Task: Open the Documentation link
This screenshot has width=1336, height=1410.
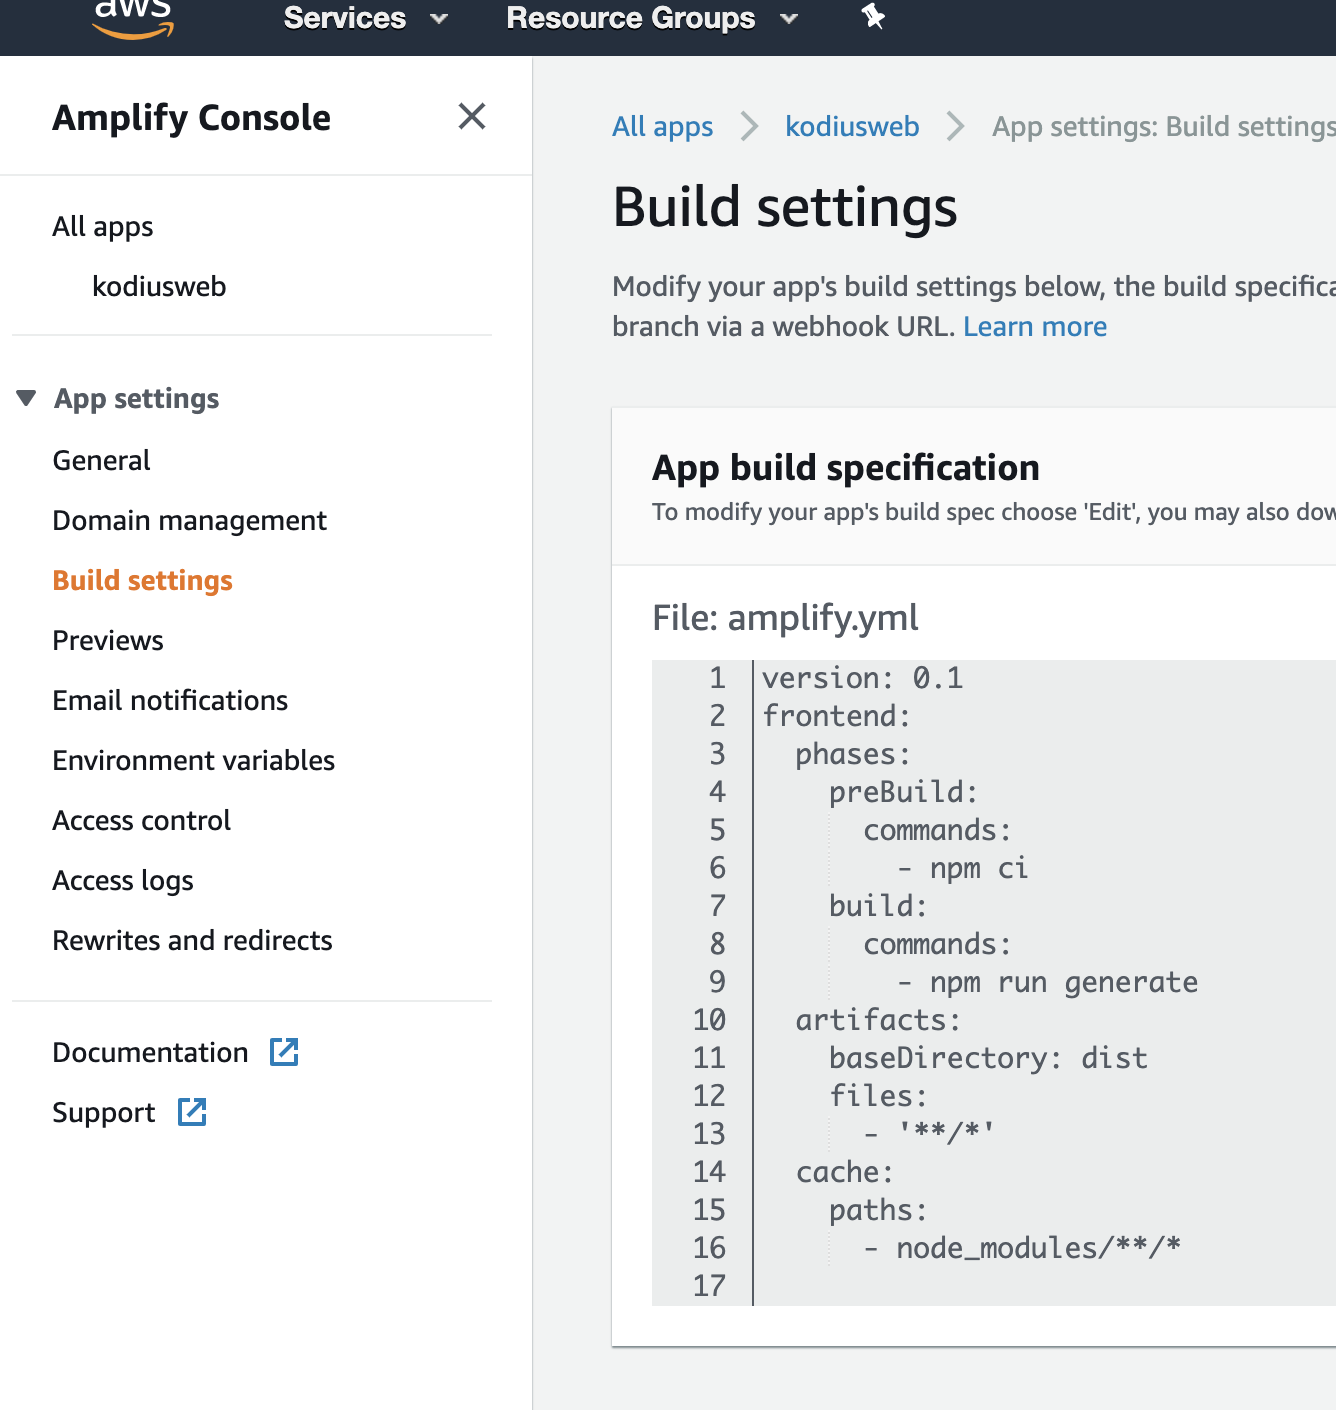Action: pos(150,1052)
